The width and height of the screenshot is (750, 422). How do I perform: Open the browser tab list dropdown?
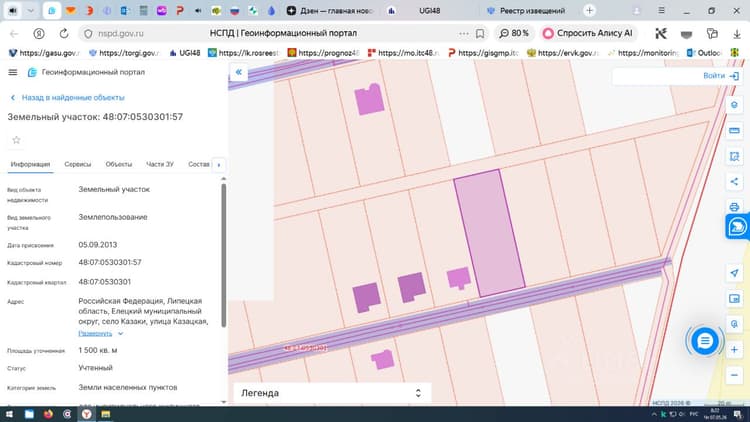[x=31, y=11]
